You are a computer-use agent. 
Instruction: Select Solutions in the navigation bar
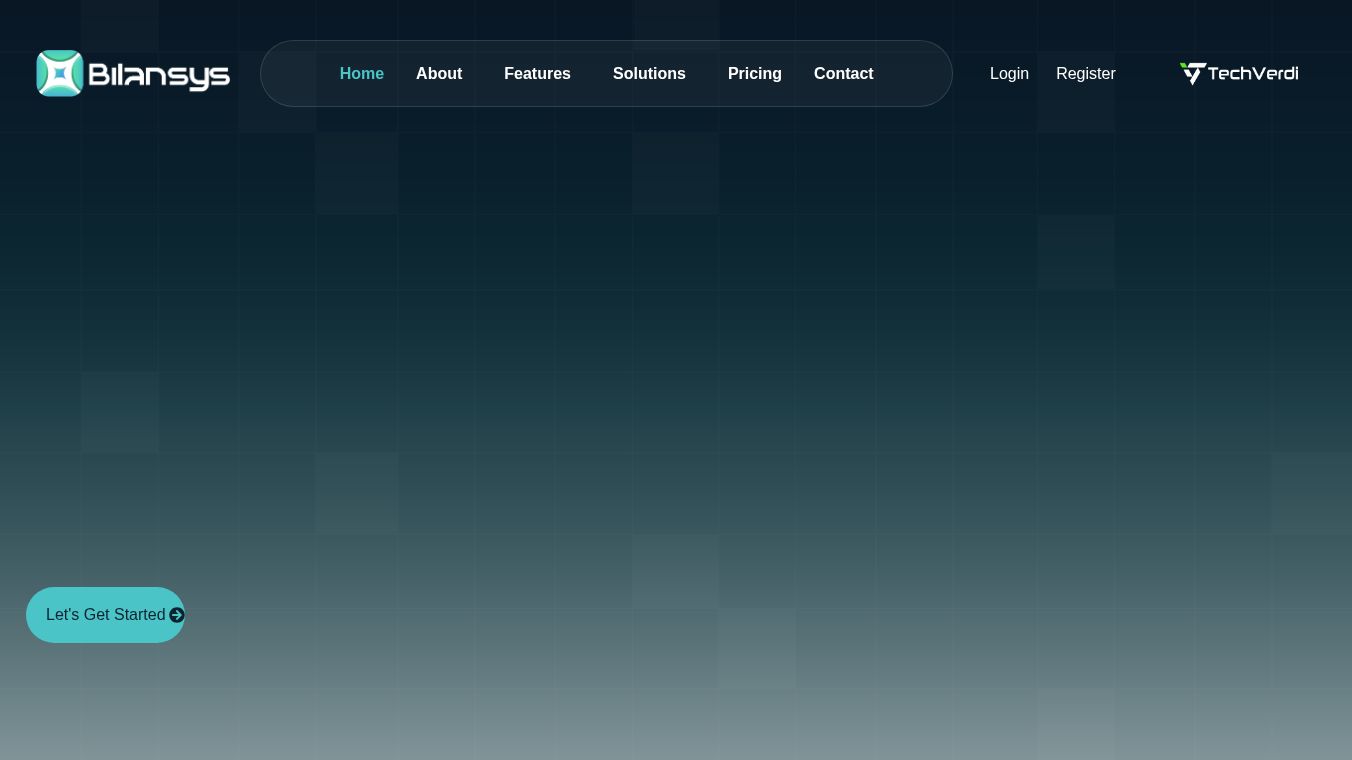click(649, 74)
